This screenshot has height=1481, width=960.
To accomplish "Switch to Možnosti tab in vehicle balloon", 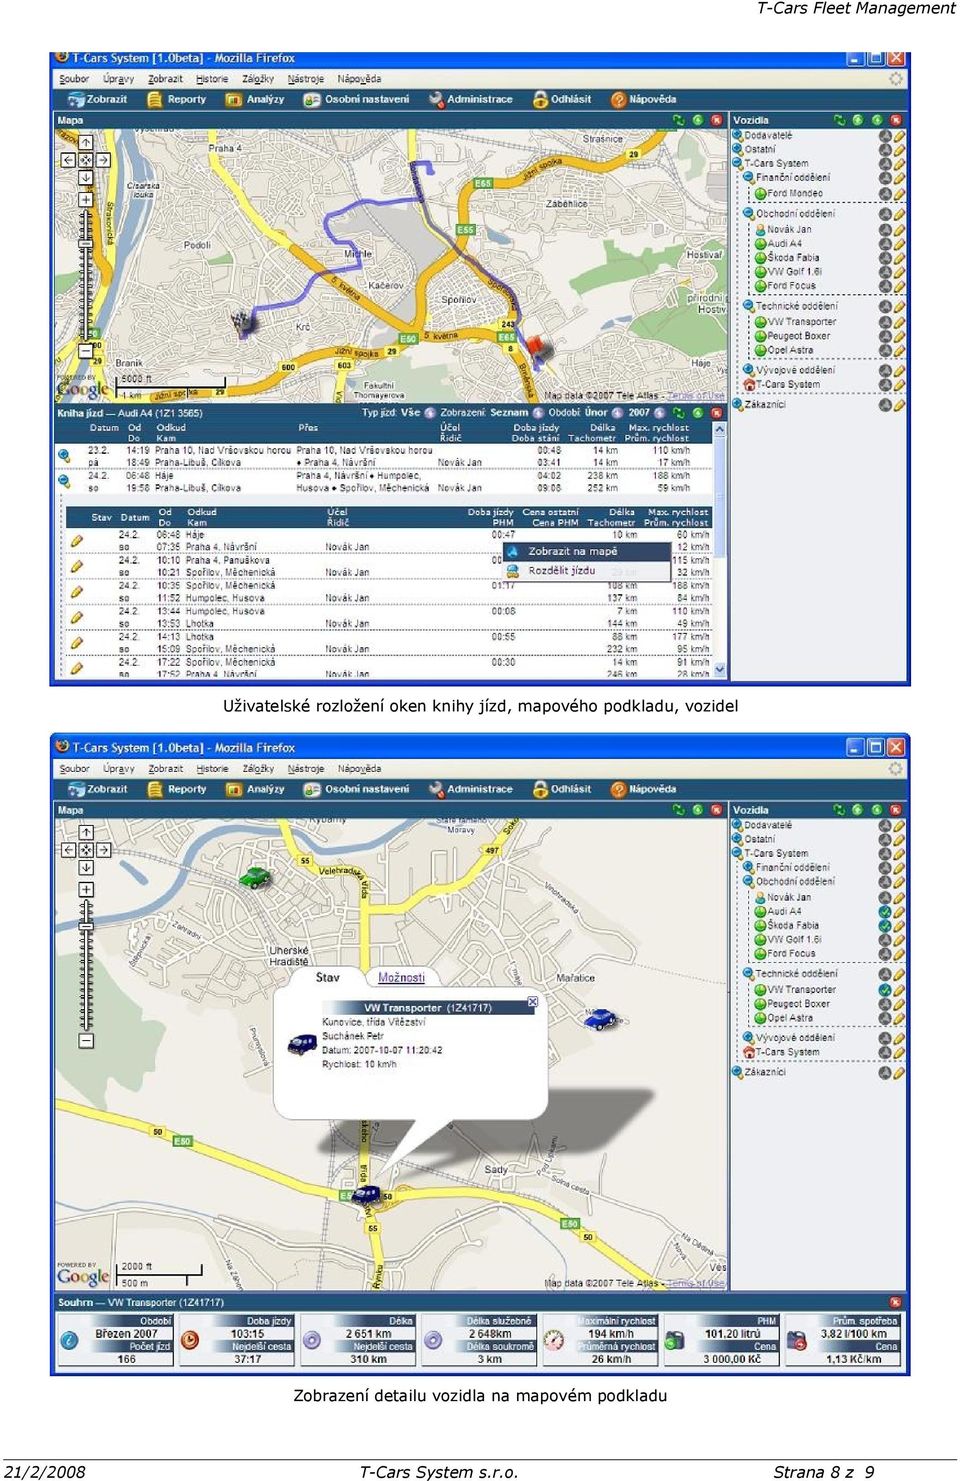I will tap(401, 977).
